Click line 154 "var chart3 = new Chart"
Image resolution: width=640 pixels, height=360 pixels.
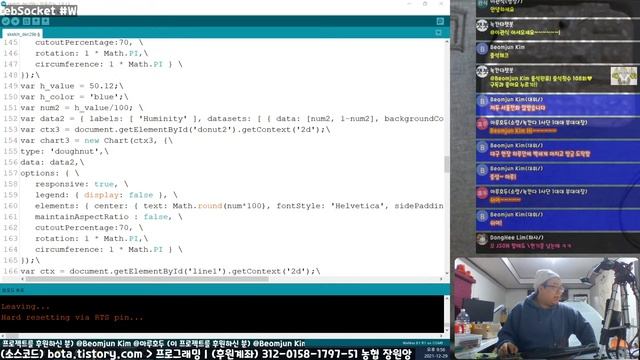point(96,140)
